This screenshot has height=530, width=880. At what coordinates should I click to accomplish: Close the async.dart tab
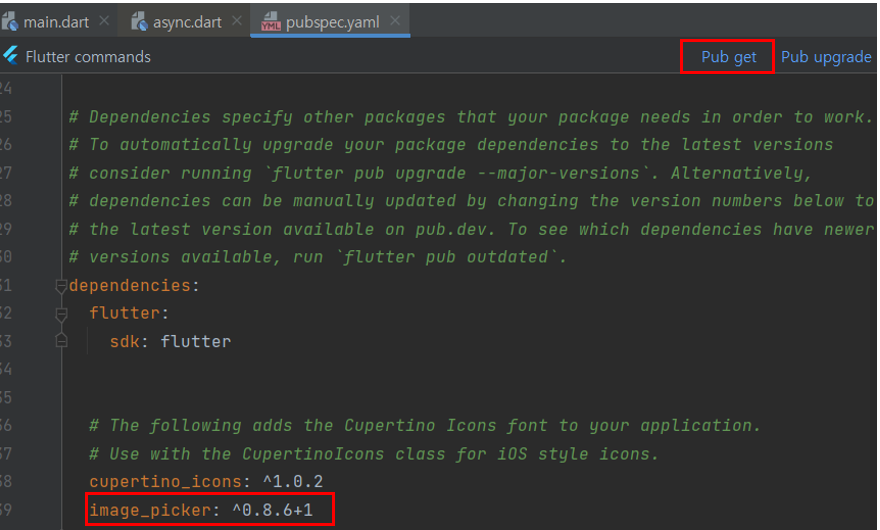237,21
